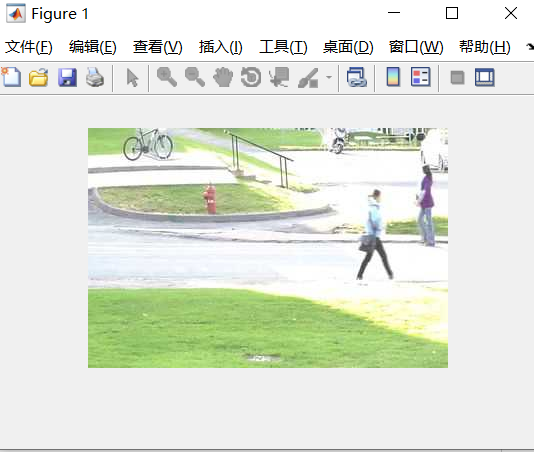Toggle the Pan hand tool
This screenshot has width=534, height=452.
point(223,77)
